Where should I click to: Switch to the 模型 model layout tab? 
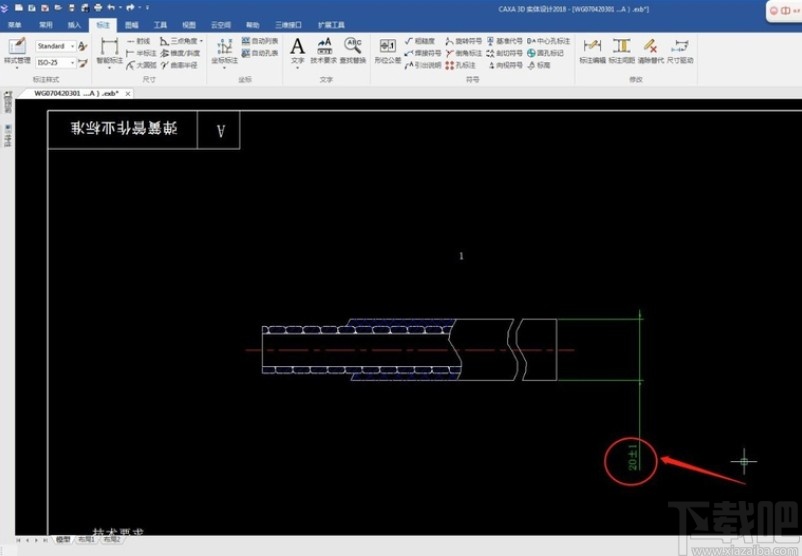(63, 540)
